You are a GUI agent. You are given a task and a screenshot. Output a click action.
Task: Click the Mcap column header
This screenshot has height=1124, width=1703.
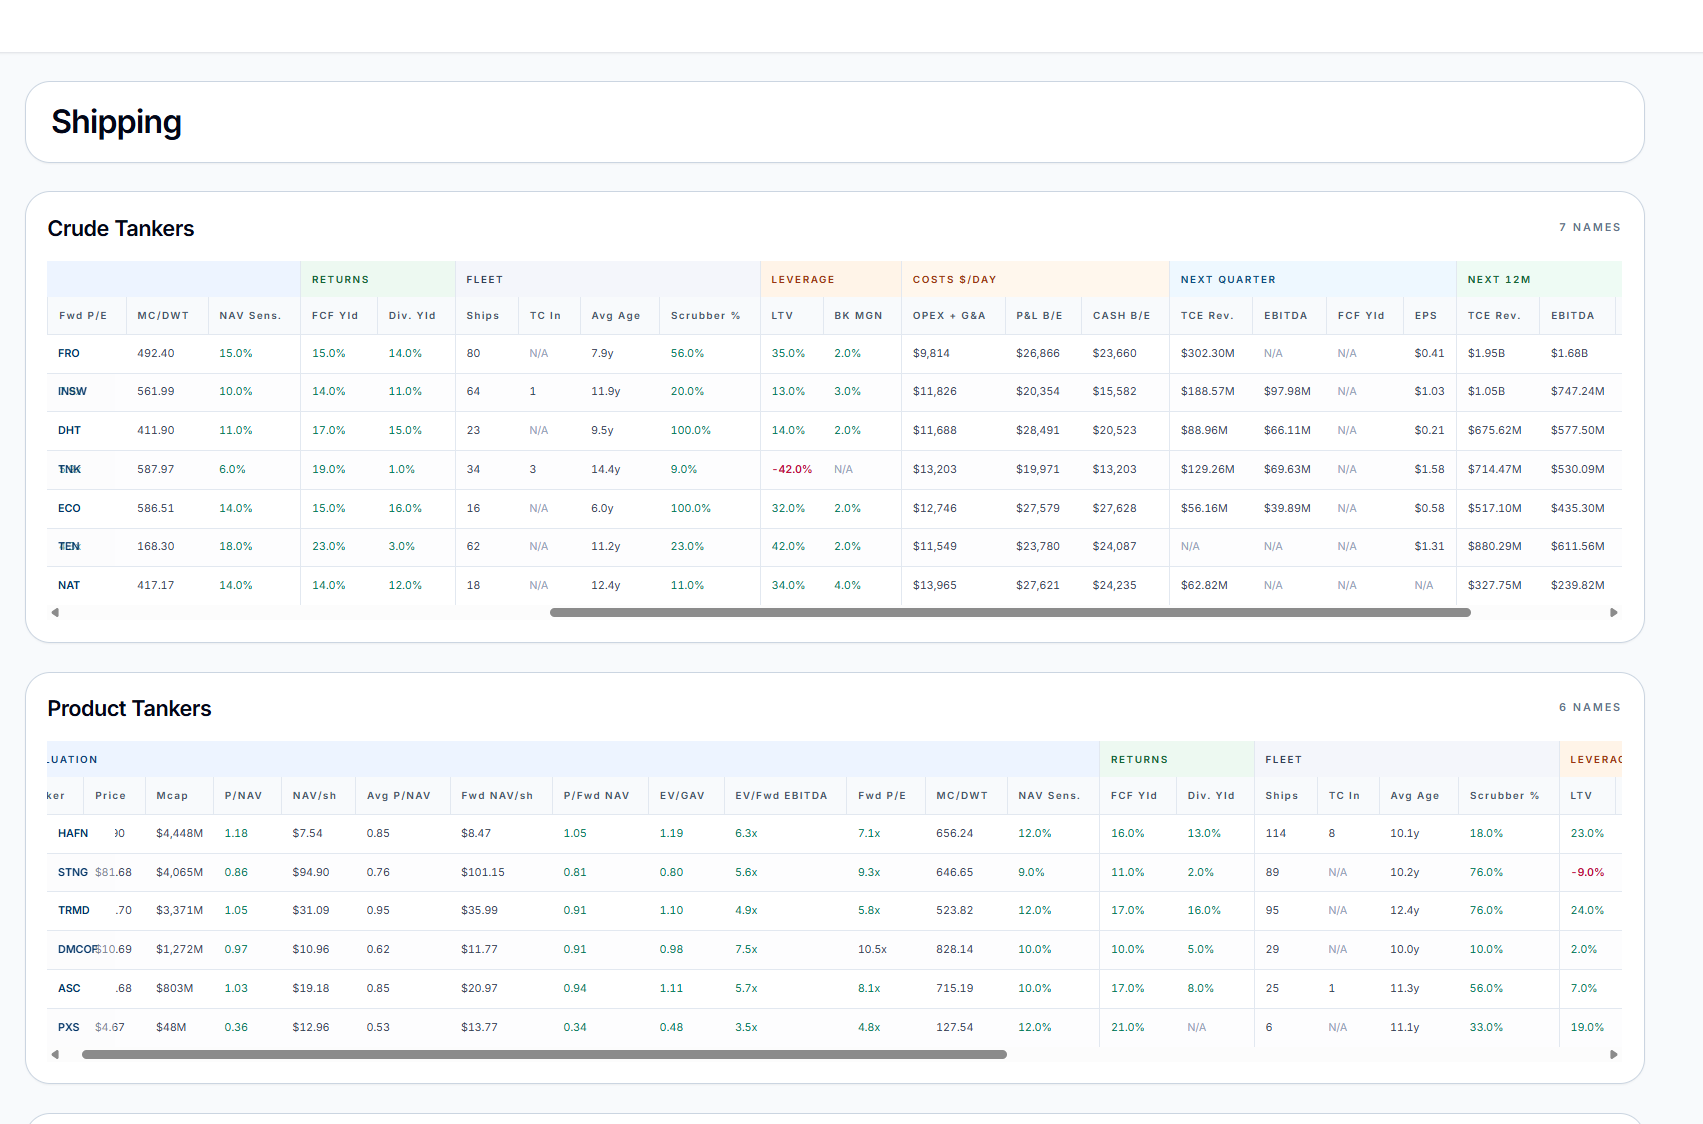pos(172,795)
